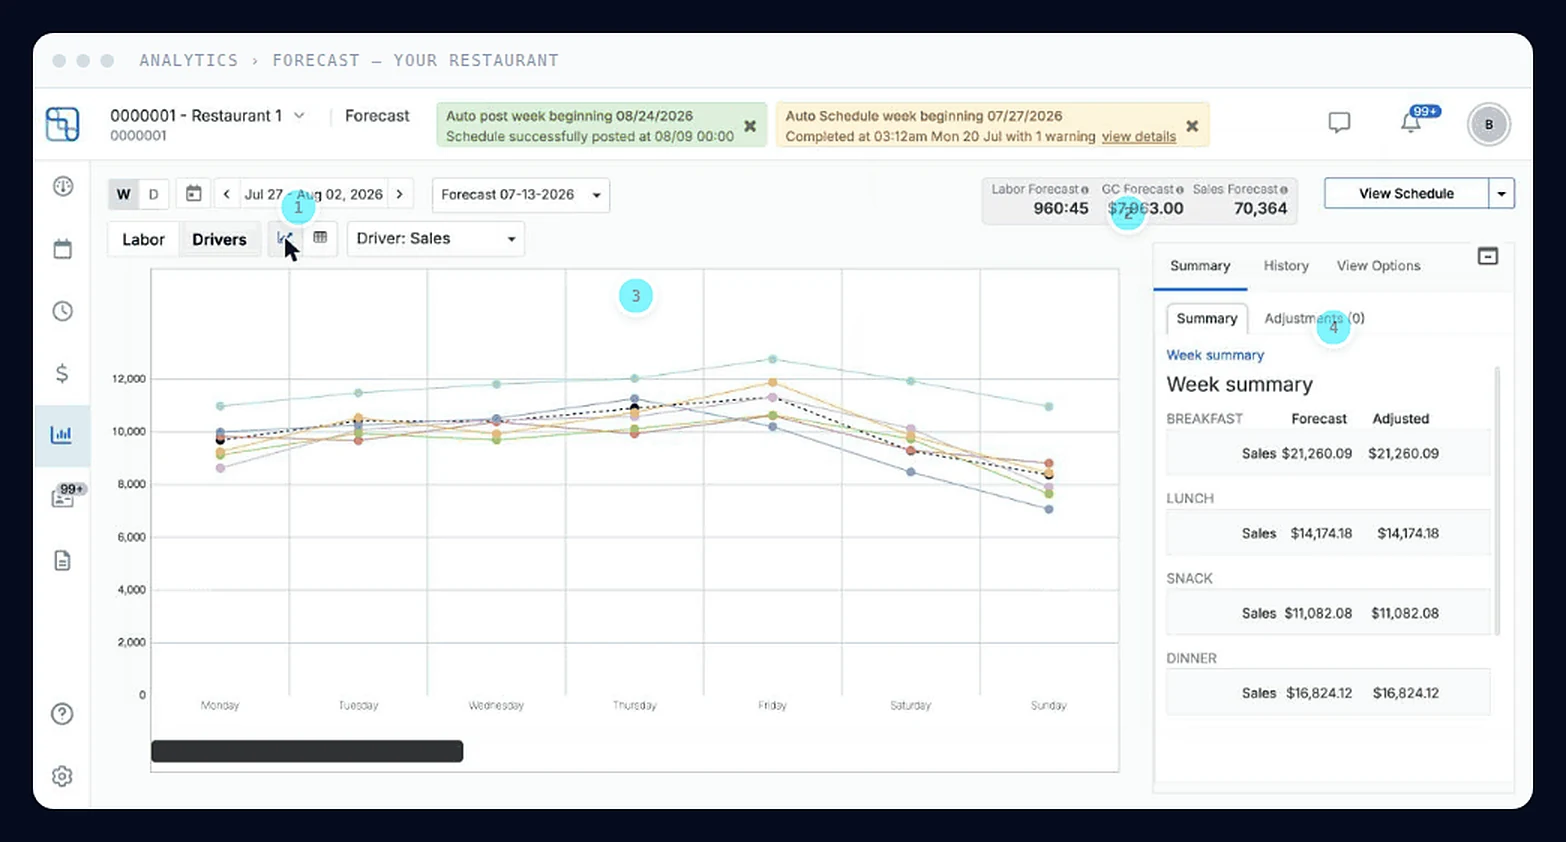This screenshot has width=1566, height=842.
Task: Expand the View Schedule arrow dropdown
Action: [x=1502, y=194]
